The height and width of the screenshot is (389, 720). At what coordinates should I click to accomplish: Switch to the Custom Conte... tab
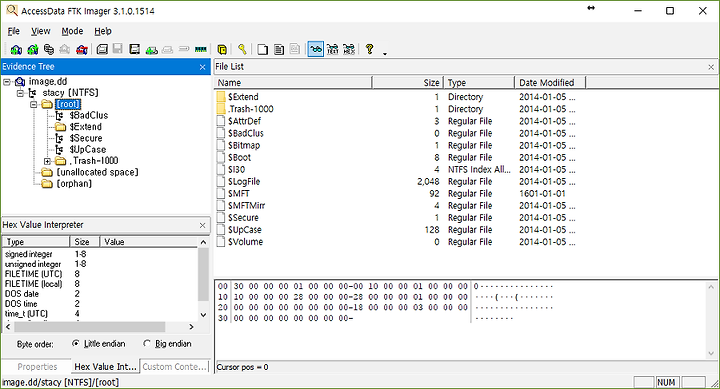pos(174,366)
